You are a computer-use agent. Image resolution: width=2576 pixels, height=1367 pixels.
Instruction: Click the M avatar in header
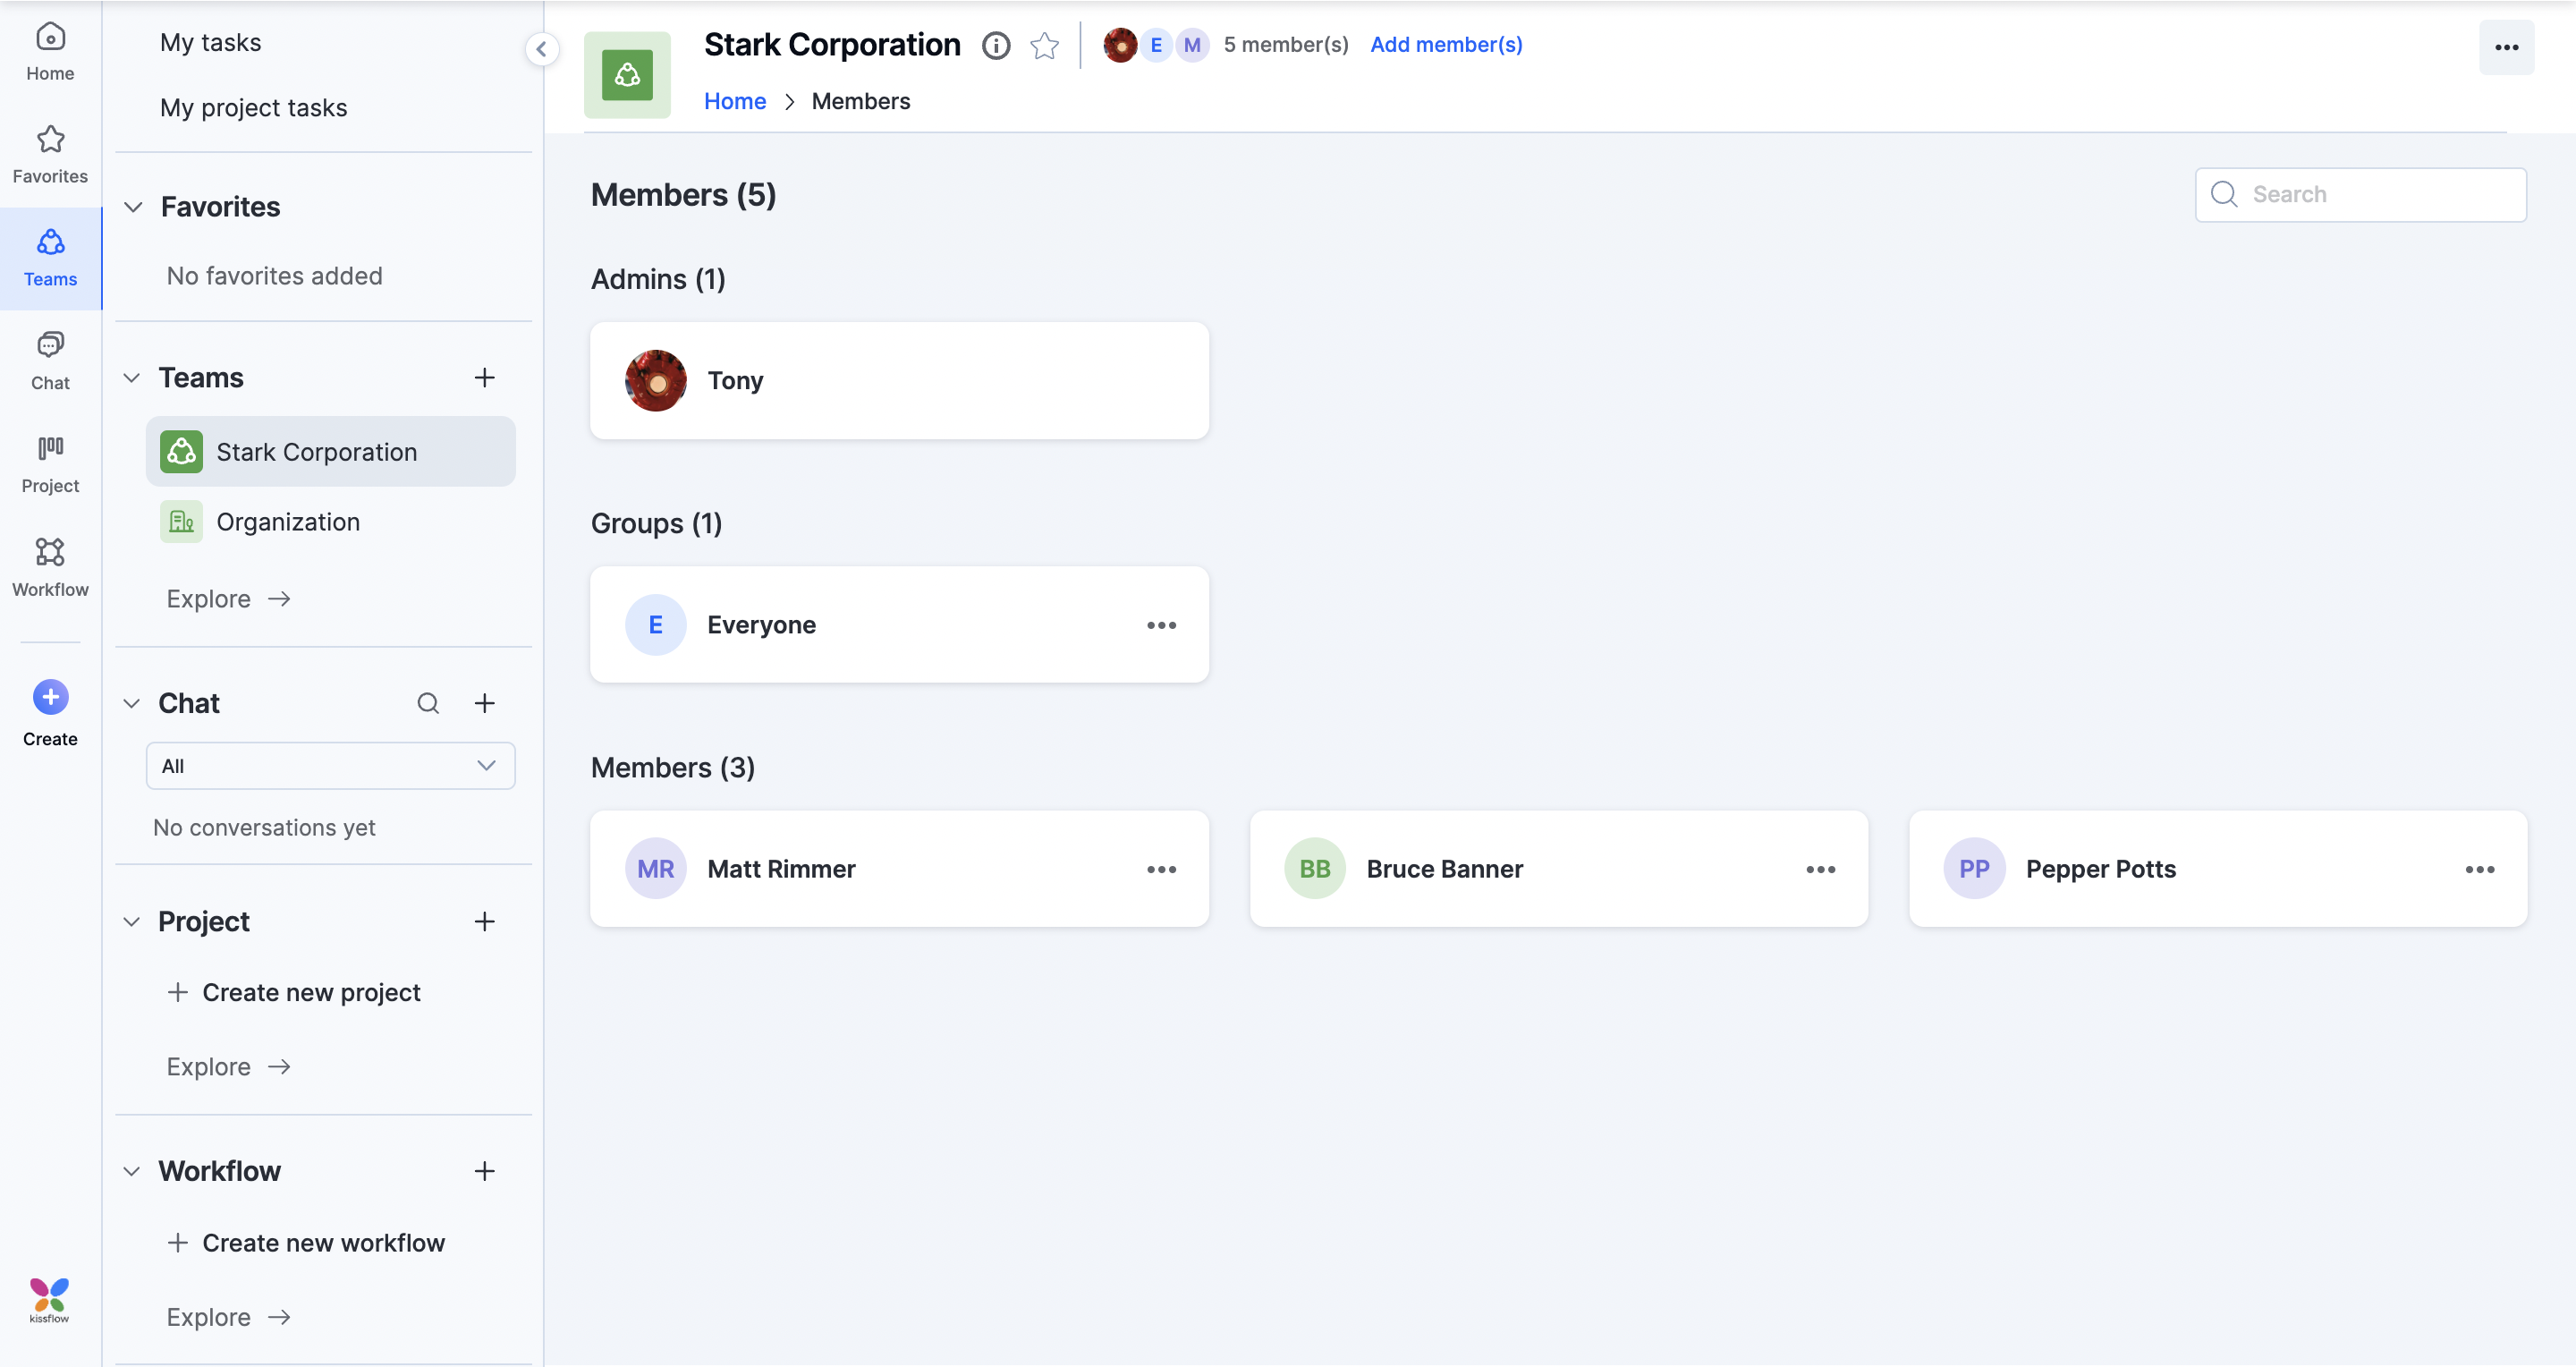point(1192,45)
